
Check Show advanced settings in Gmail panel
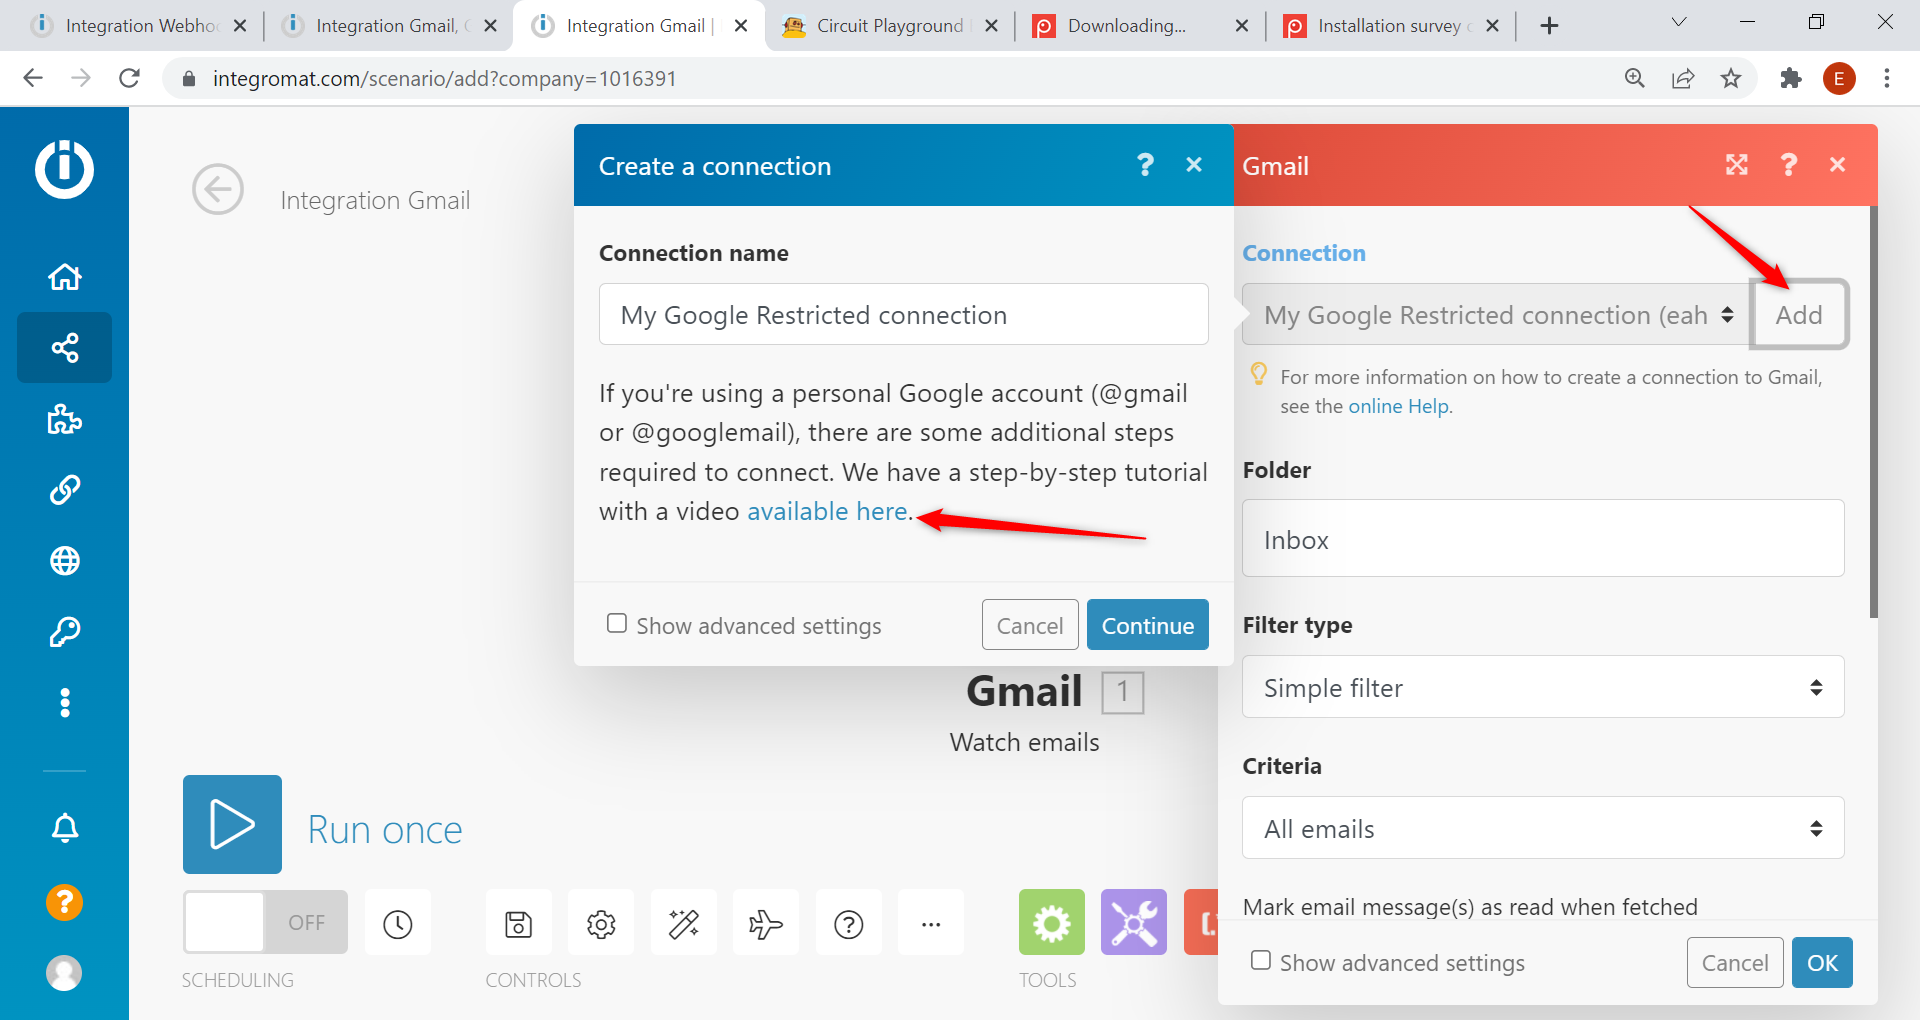click(1261, 961)
